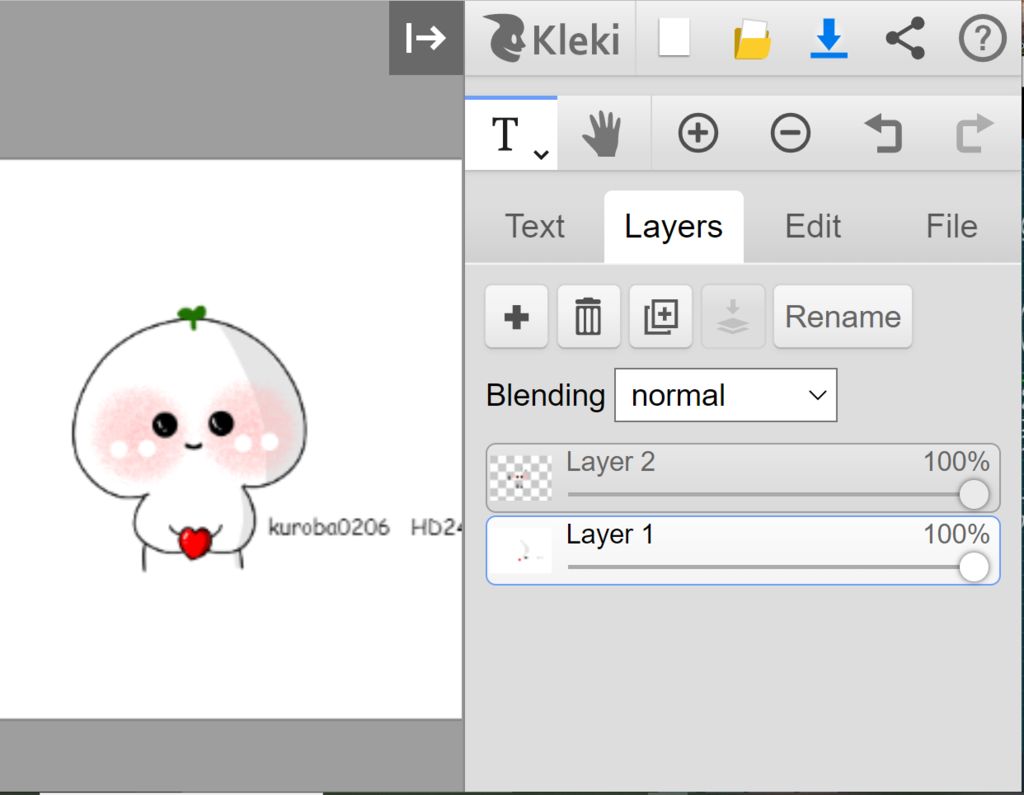The height and width of the screenshot is (795, 1024).
Task: Click Layer 2 thumbnail preview
Action: (x=520, y=478)
